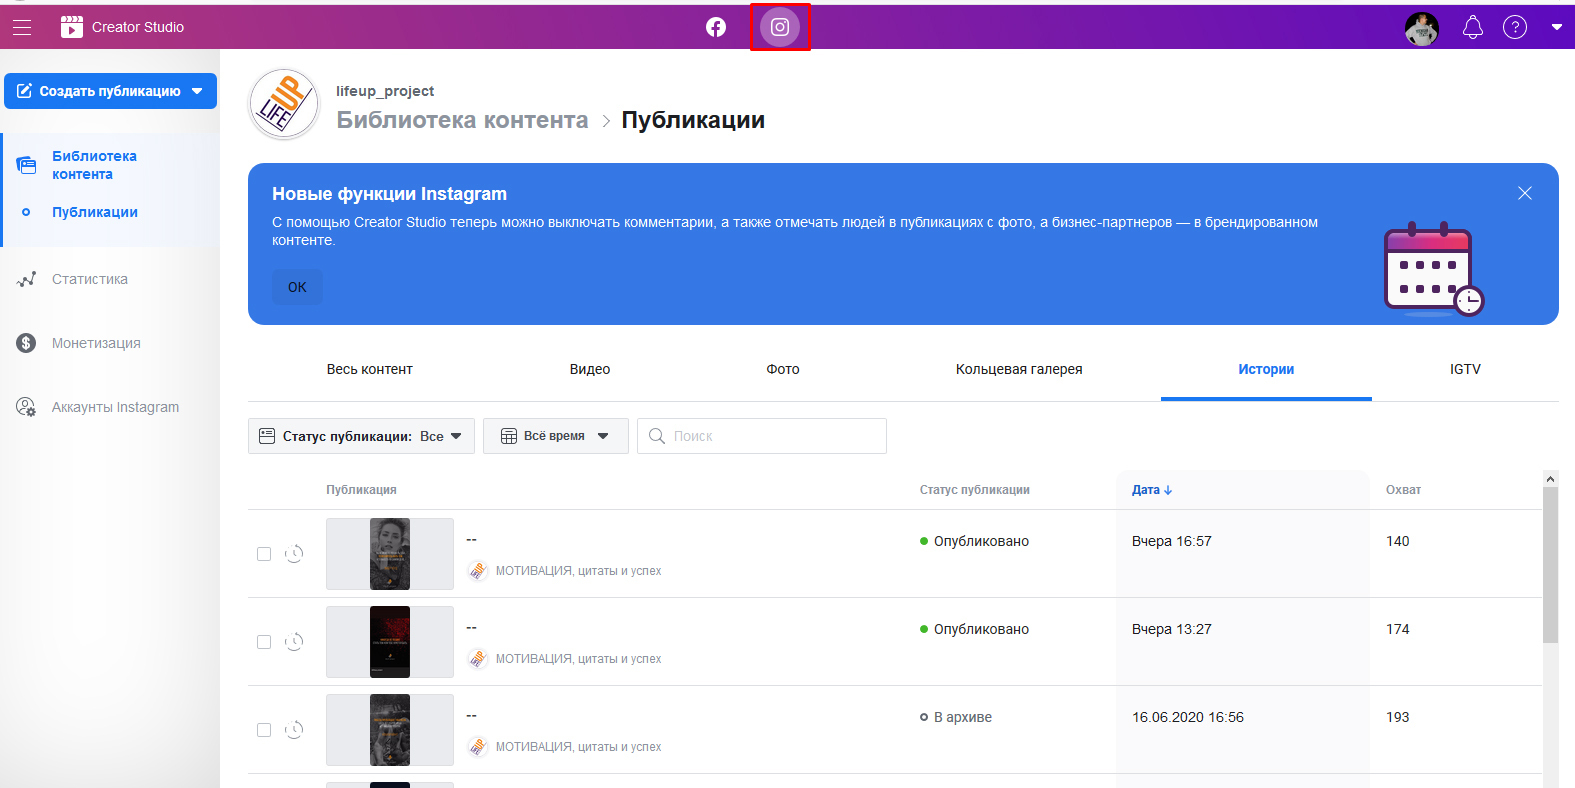The image size is (1575, 788).
Task: Click the Creator Studio logo icon
Action: pyautogui.click(x=72, y=27)
